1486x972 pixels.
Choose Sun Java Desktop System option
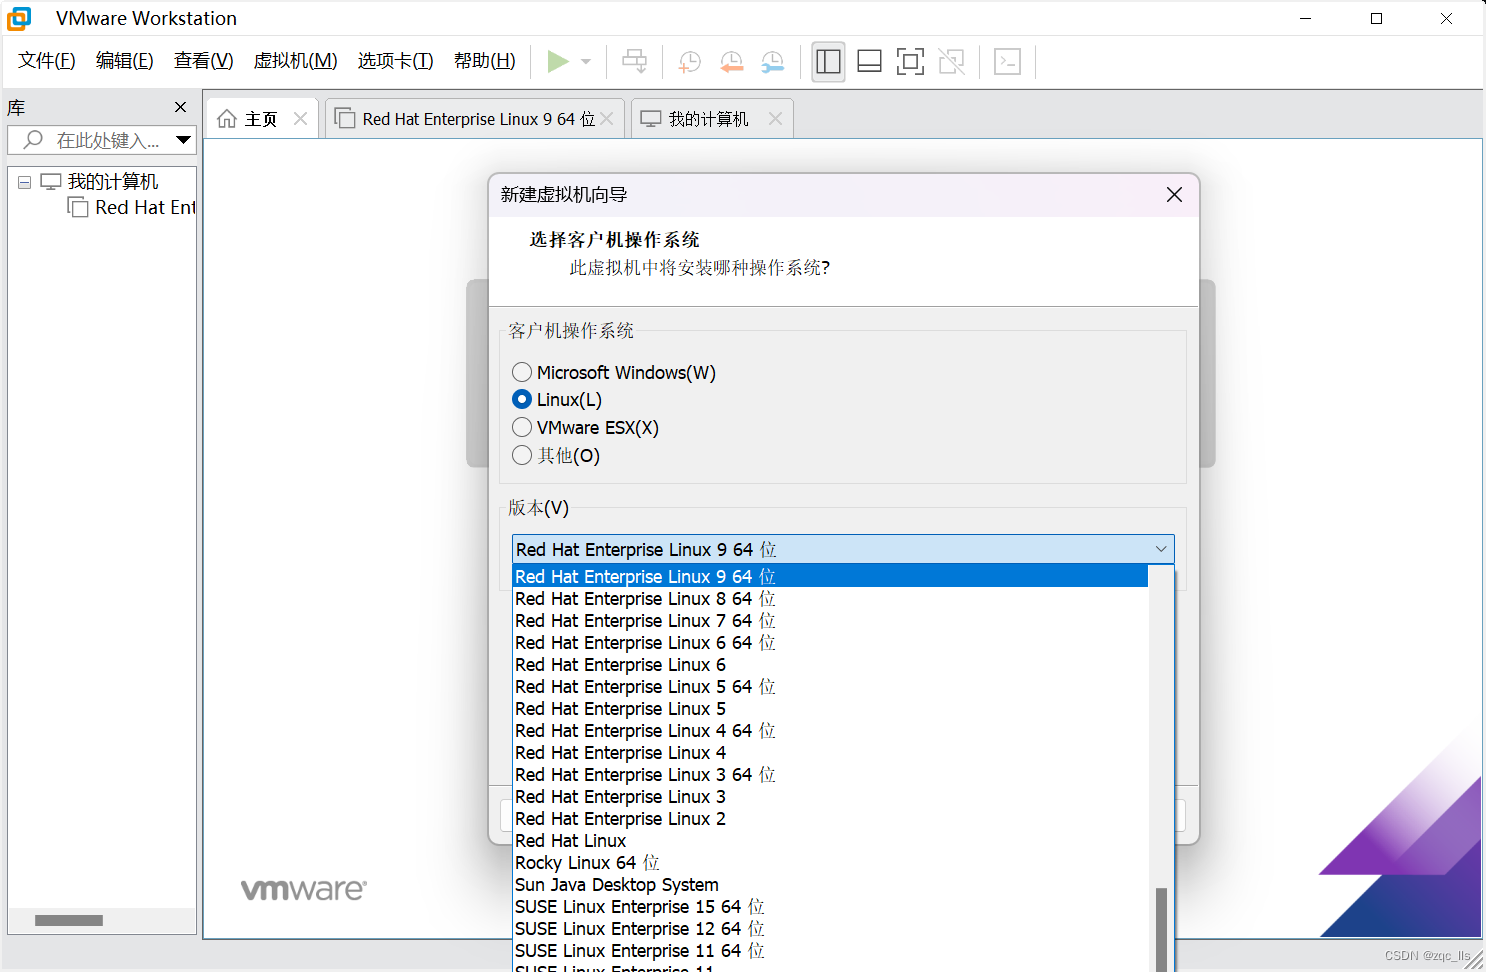830,885
